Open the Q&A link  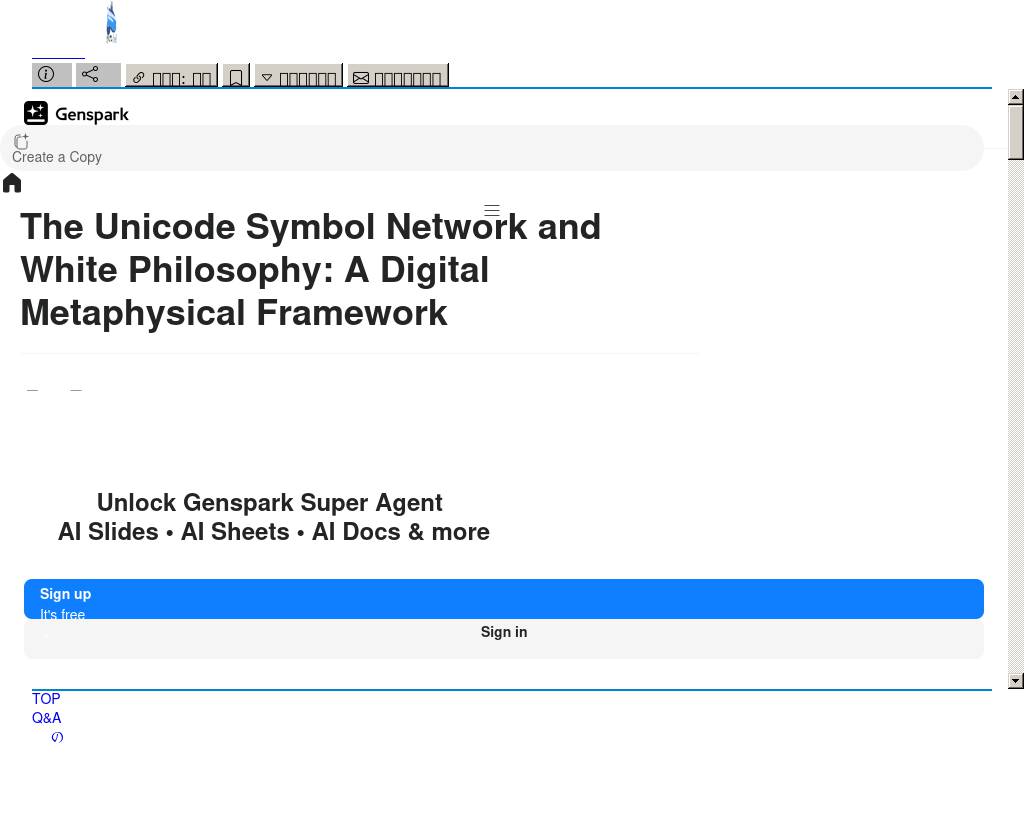pos(46,718)
